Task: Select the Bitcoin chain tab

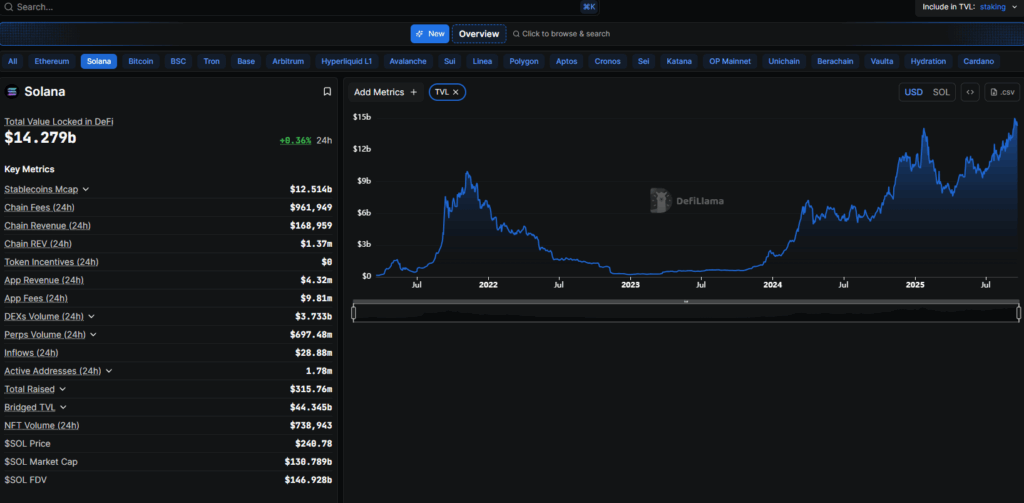Action: pyautogui.click(x=140, y=61)
